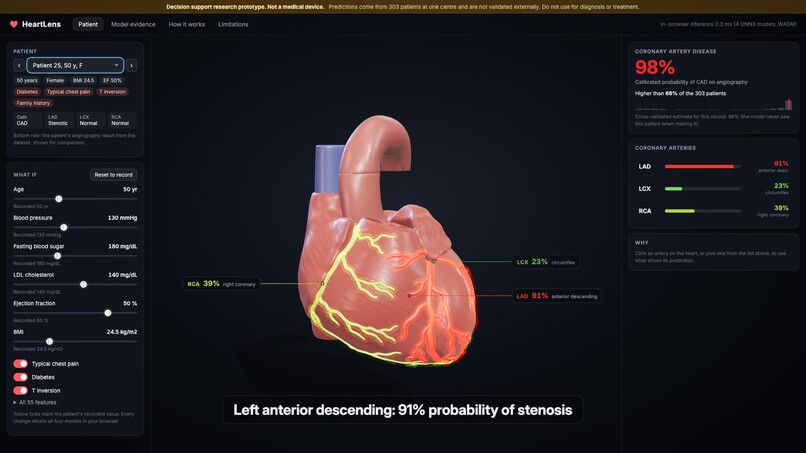Screen dimensions: 806x453
Task: Click the patient distribution histogram
Action: 713,104
